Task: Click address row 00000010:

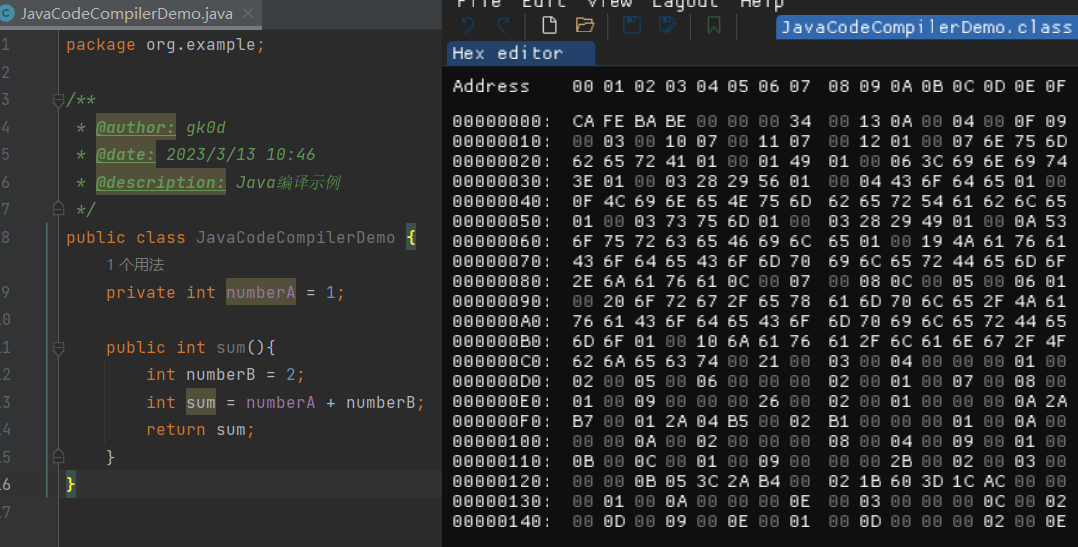Action: (x=502, y=142)
